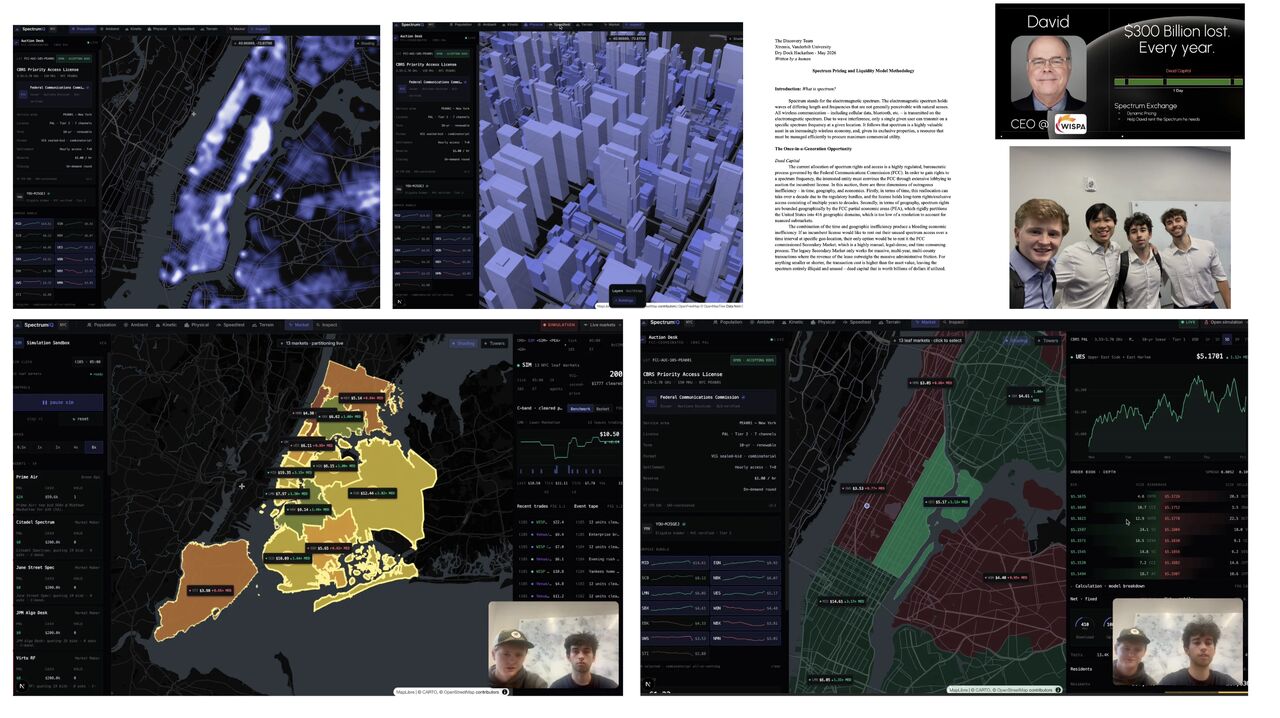Set simulation speed to 1x
Viewport: 1280px width, 718px height.
(x=40, y=447)
